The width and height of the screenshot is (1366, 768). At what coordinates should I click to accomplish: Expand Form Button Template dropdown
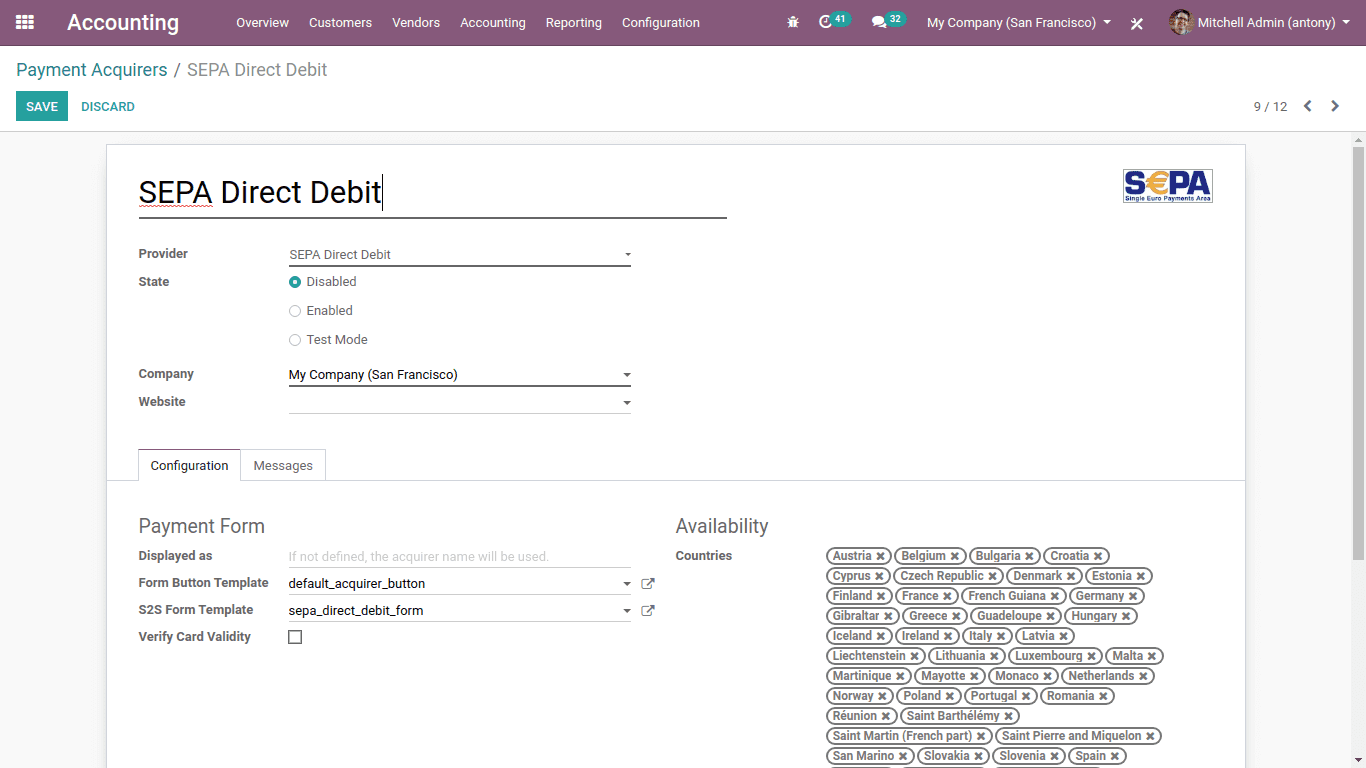point(627,583)
